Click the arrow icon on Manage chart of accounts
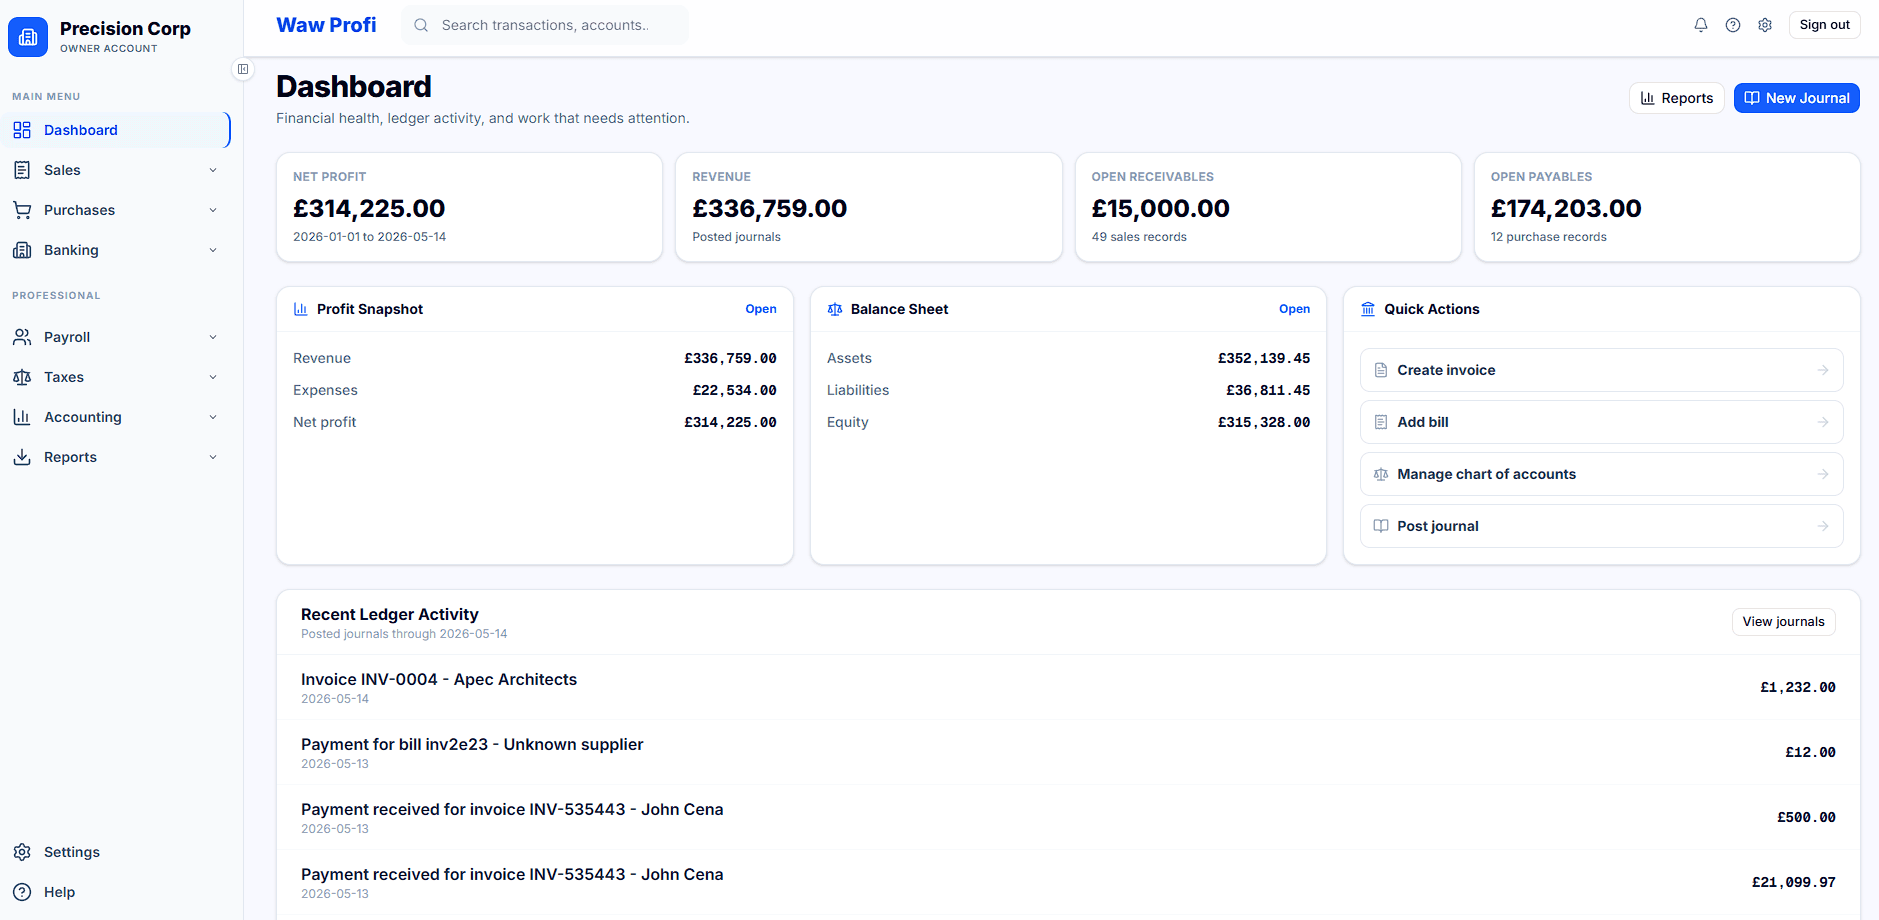1879x920 pixels. pos(1823,474)
